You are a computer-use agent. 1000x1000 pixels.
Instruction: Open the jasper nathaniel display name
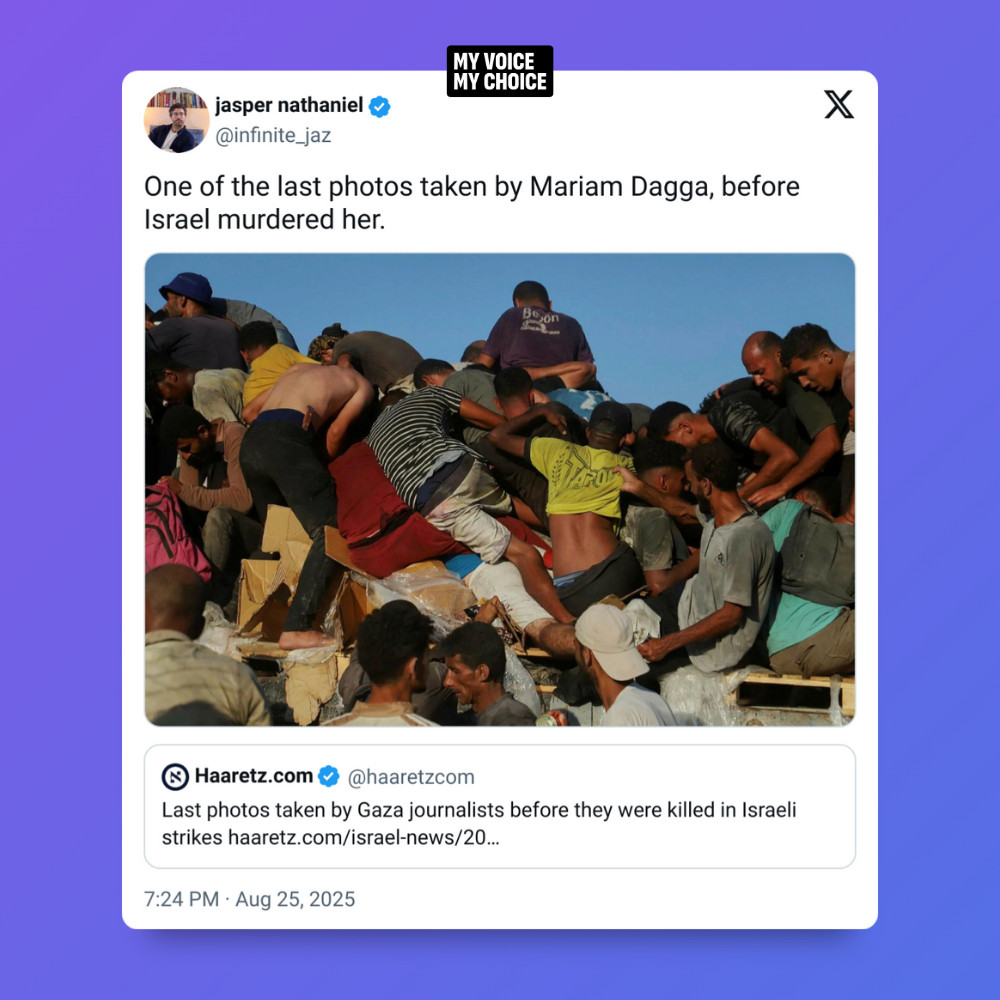click(289, 105)
